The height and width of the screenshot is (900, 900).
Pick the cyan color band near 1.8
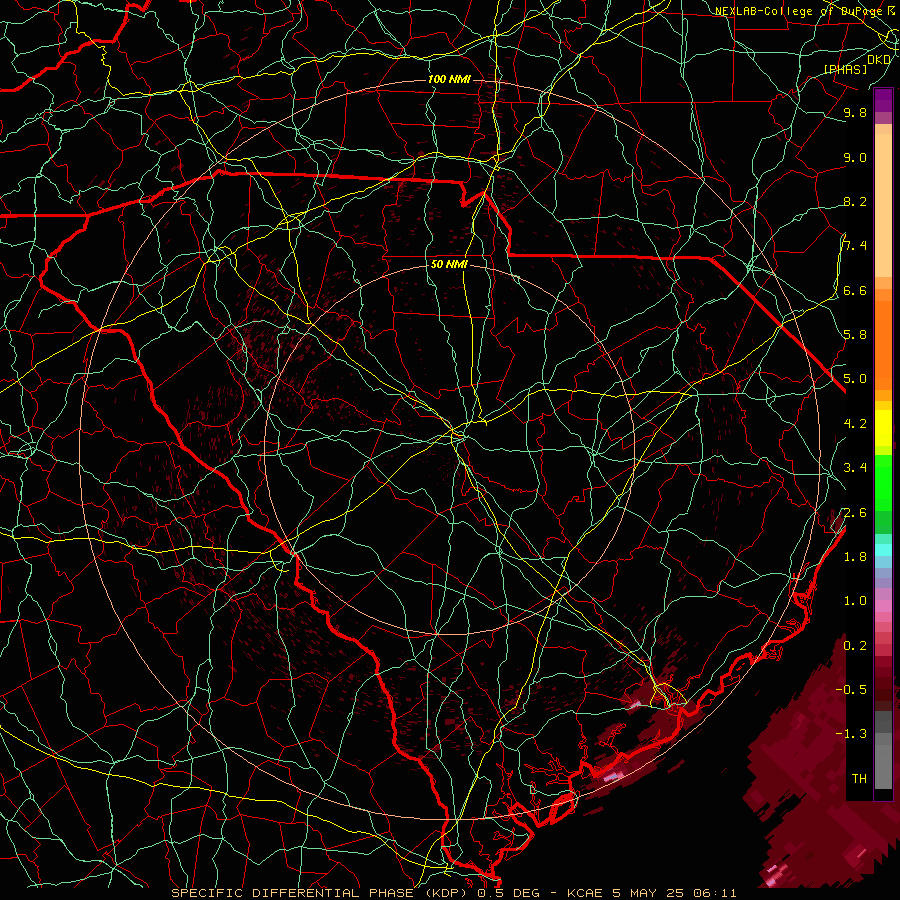tap(883, 550)
